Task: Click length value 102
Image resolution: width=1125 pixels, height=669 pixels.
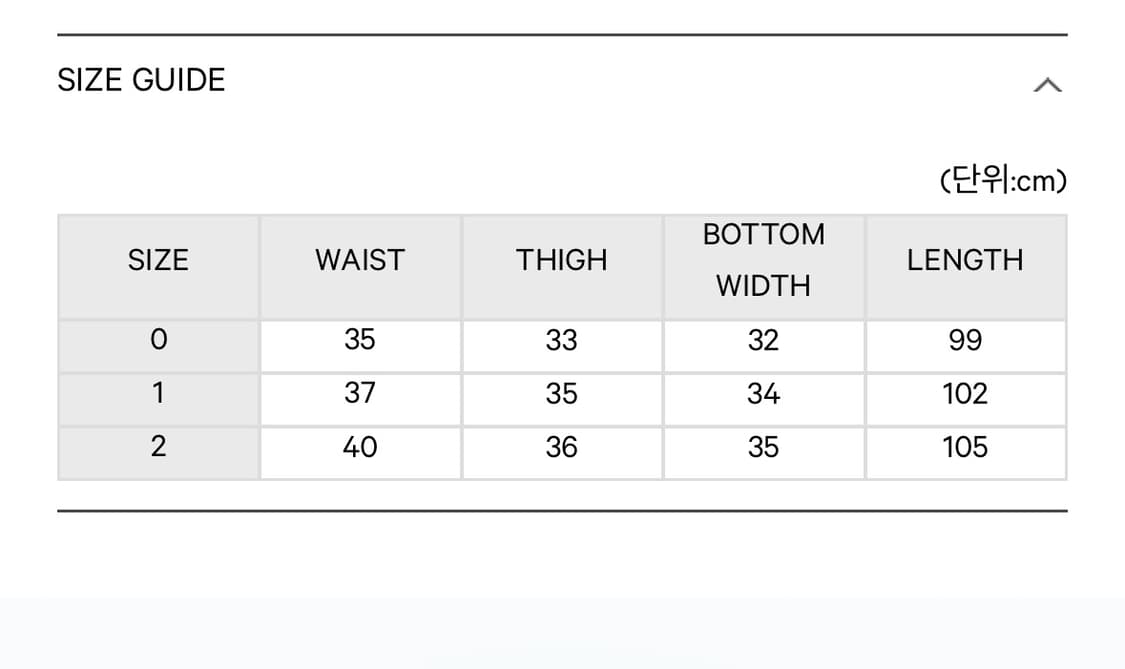Action: 965,393
